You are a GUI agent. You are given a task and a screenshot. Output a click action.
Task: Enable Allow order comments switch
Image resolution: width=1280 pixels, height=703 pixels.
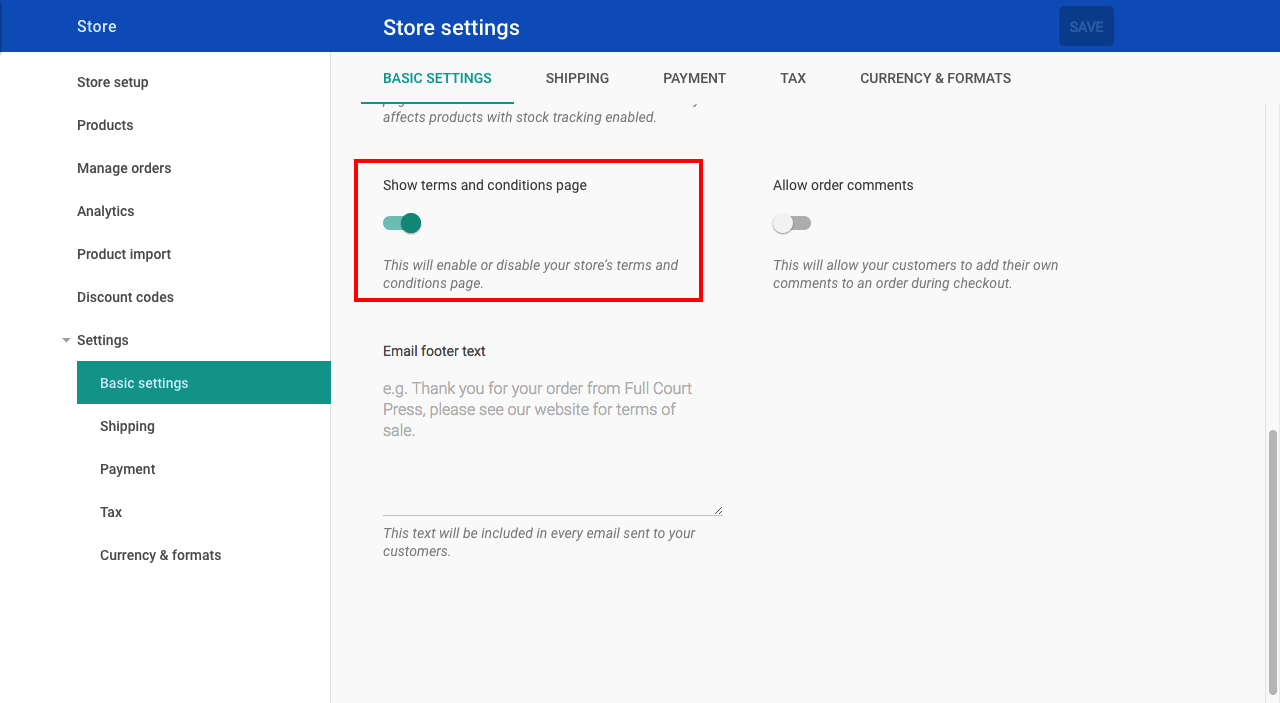(792, 223)
